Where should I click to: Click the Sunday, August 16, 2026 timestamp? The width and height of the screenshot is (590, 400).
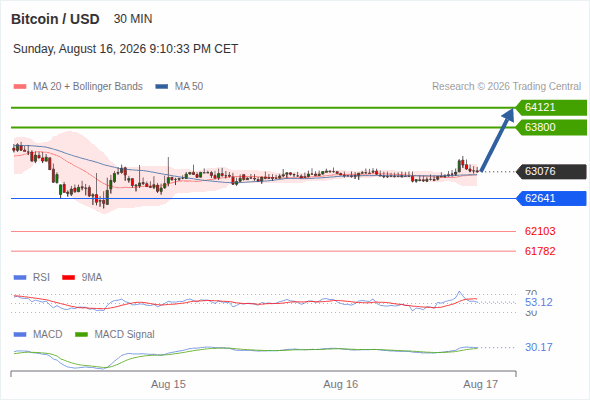click(126, 49)
